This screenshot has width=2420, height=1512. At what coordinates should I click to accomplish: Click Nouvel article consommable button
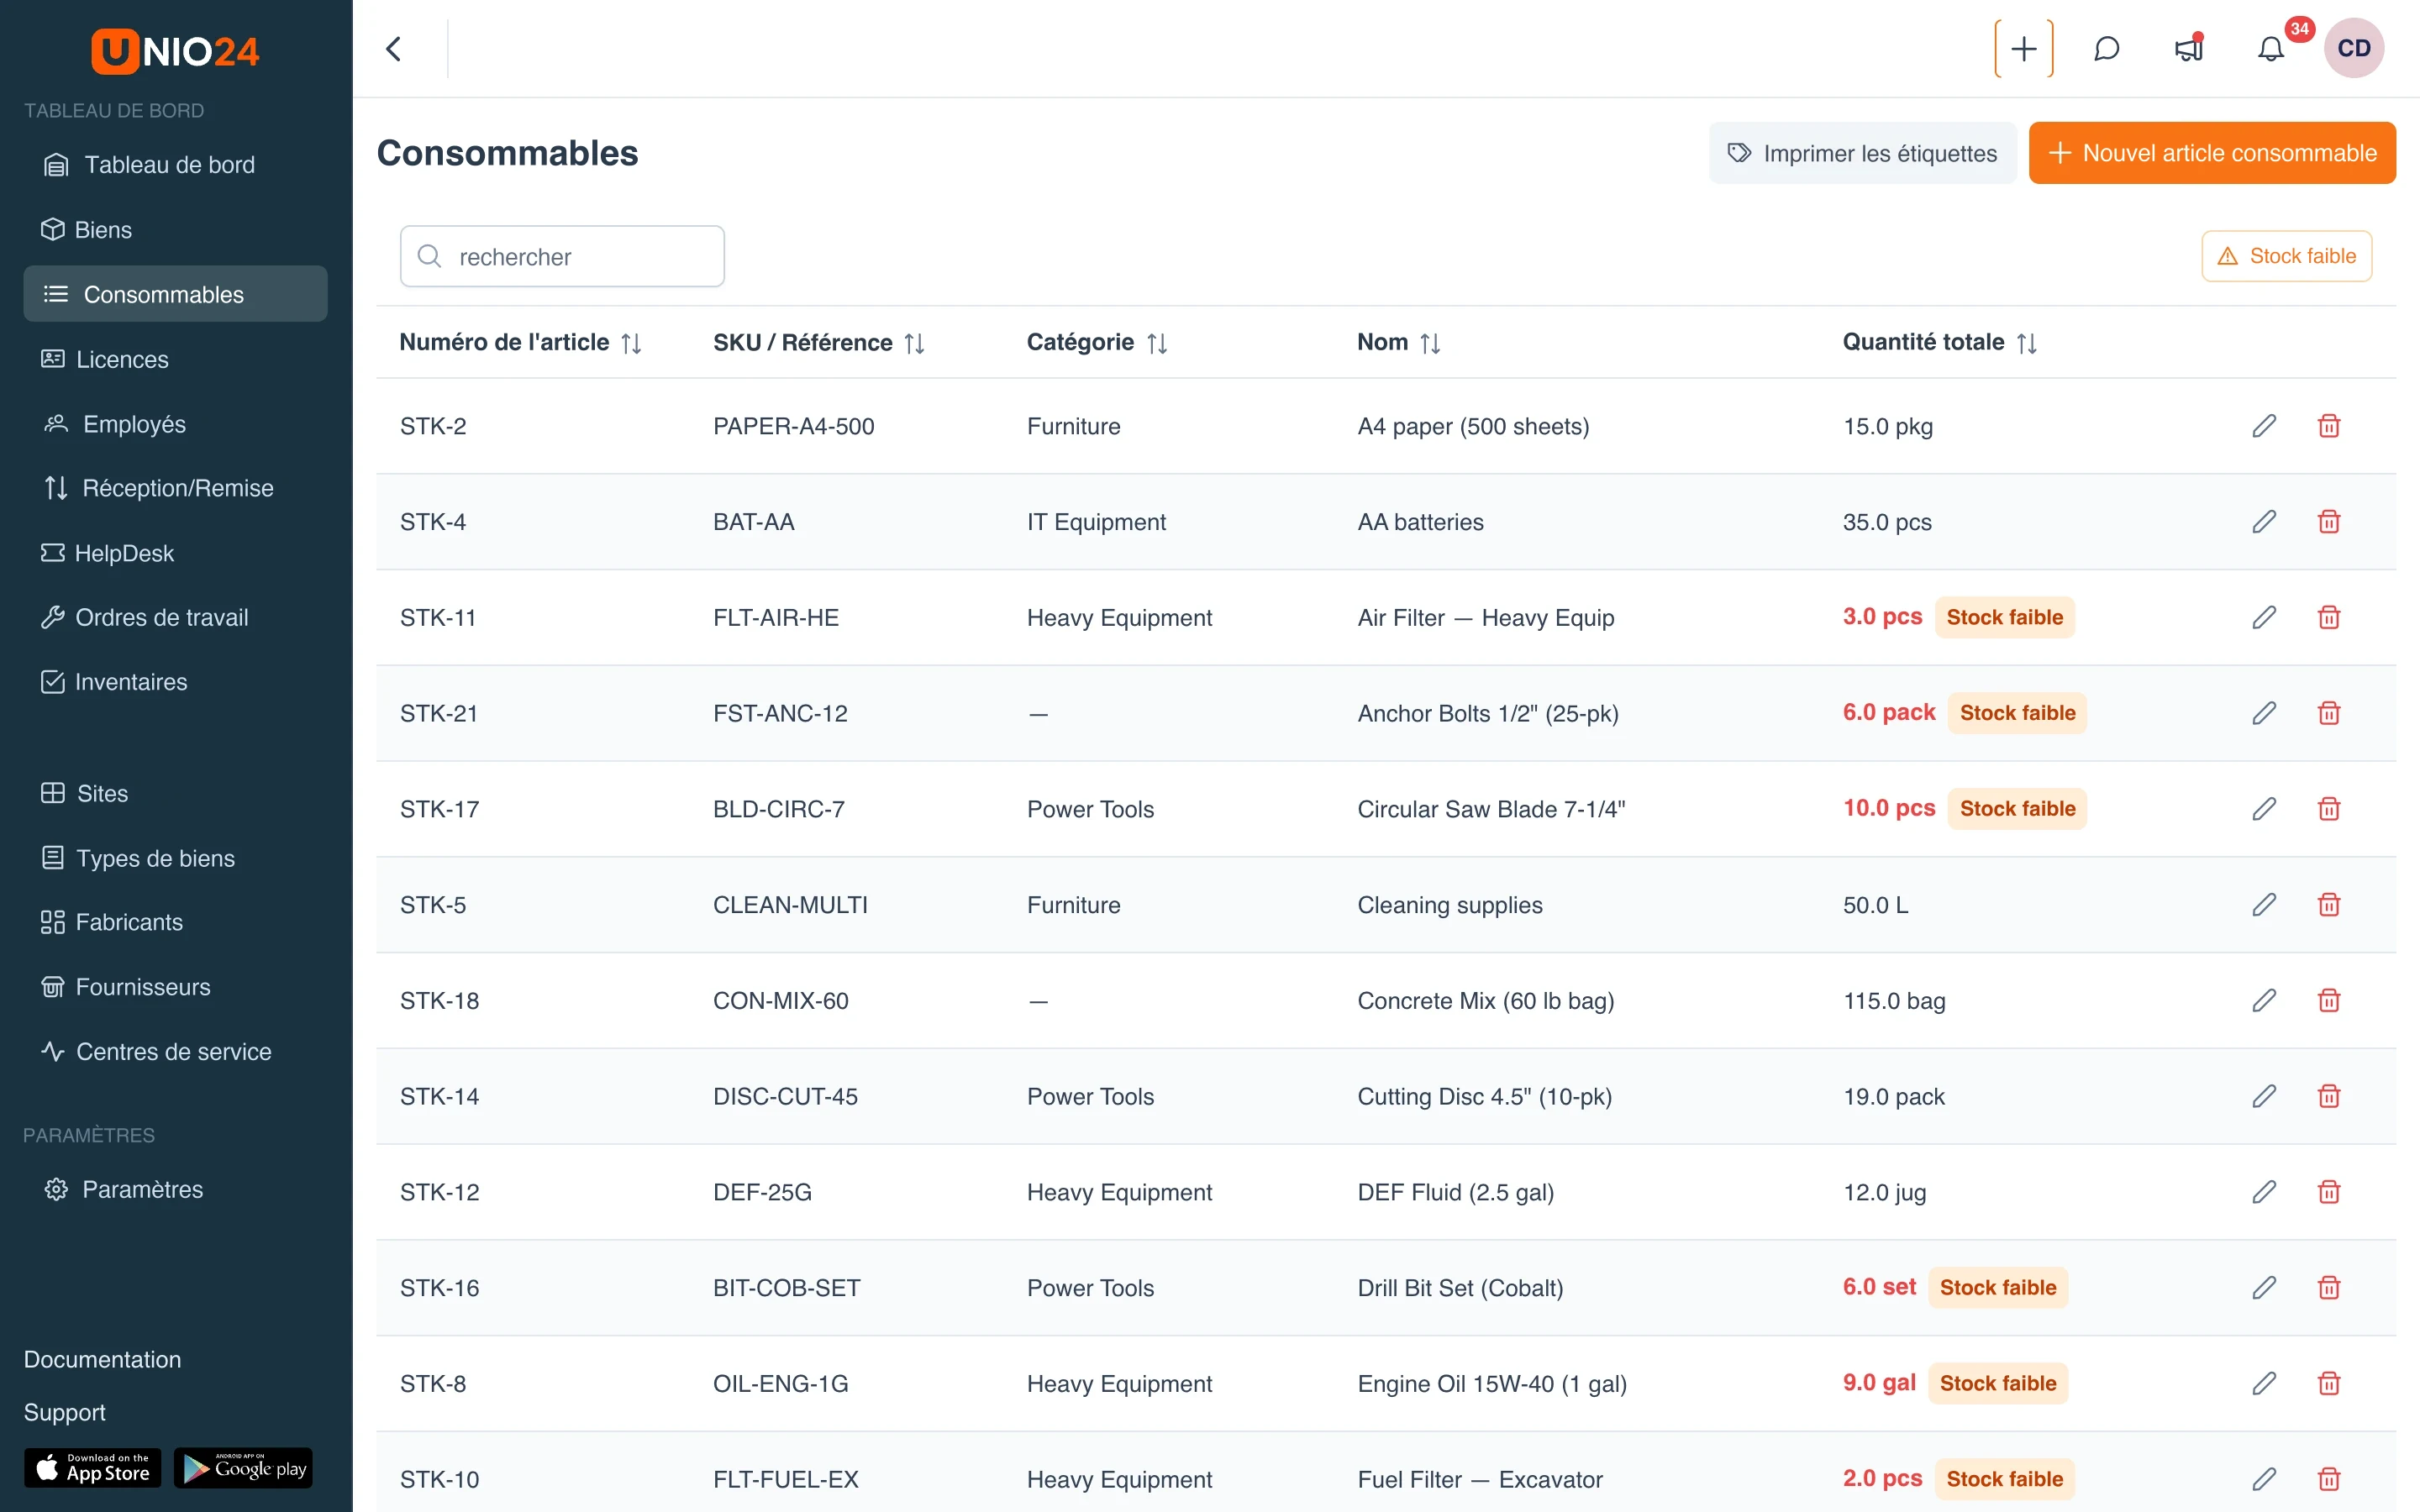coord(2212,153)
